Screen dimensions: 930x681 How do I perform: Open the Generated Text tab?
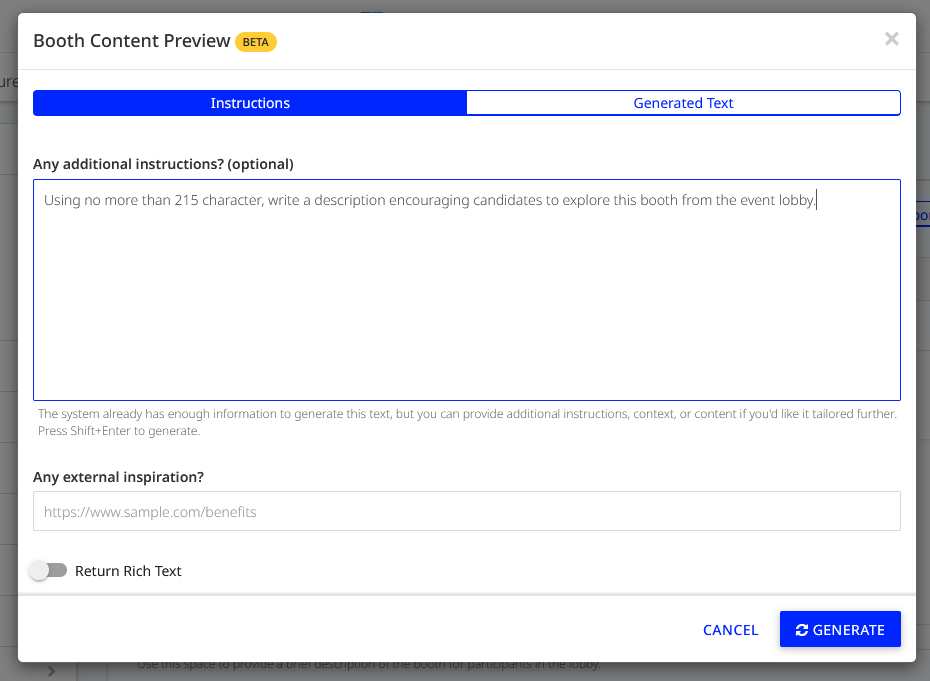tap(683, 103)
